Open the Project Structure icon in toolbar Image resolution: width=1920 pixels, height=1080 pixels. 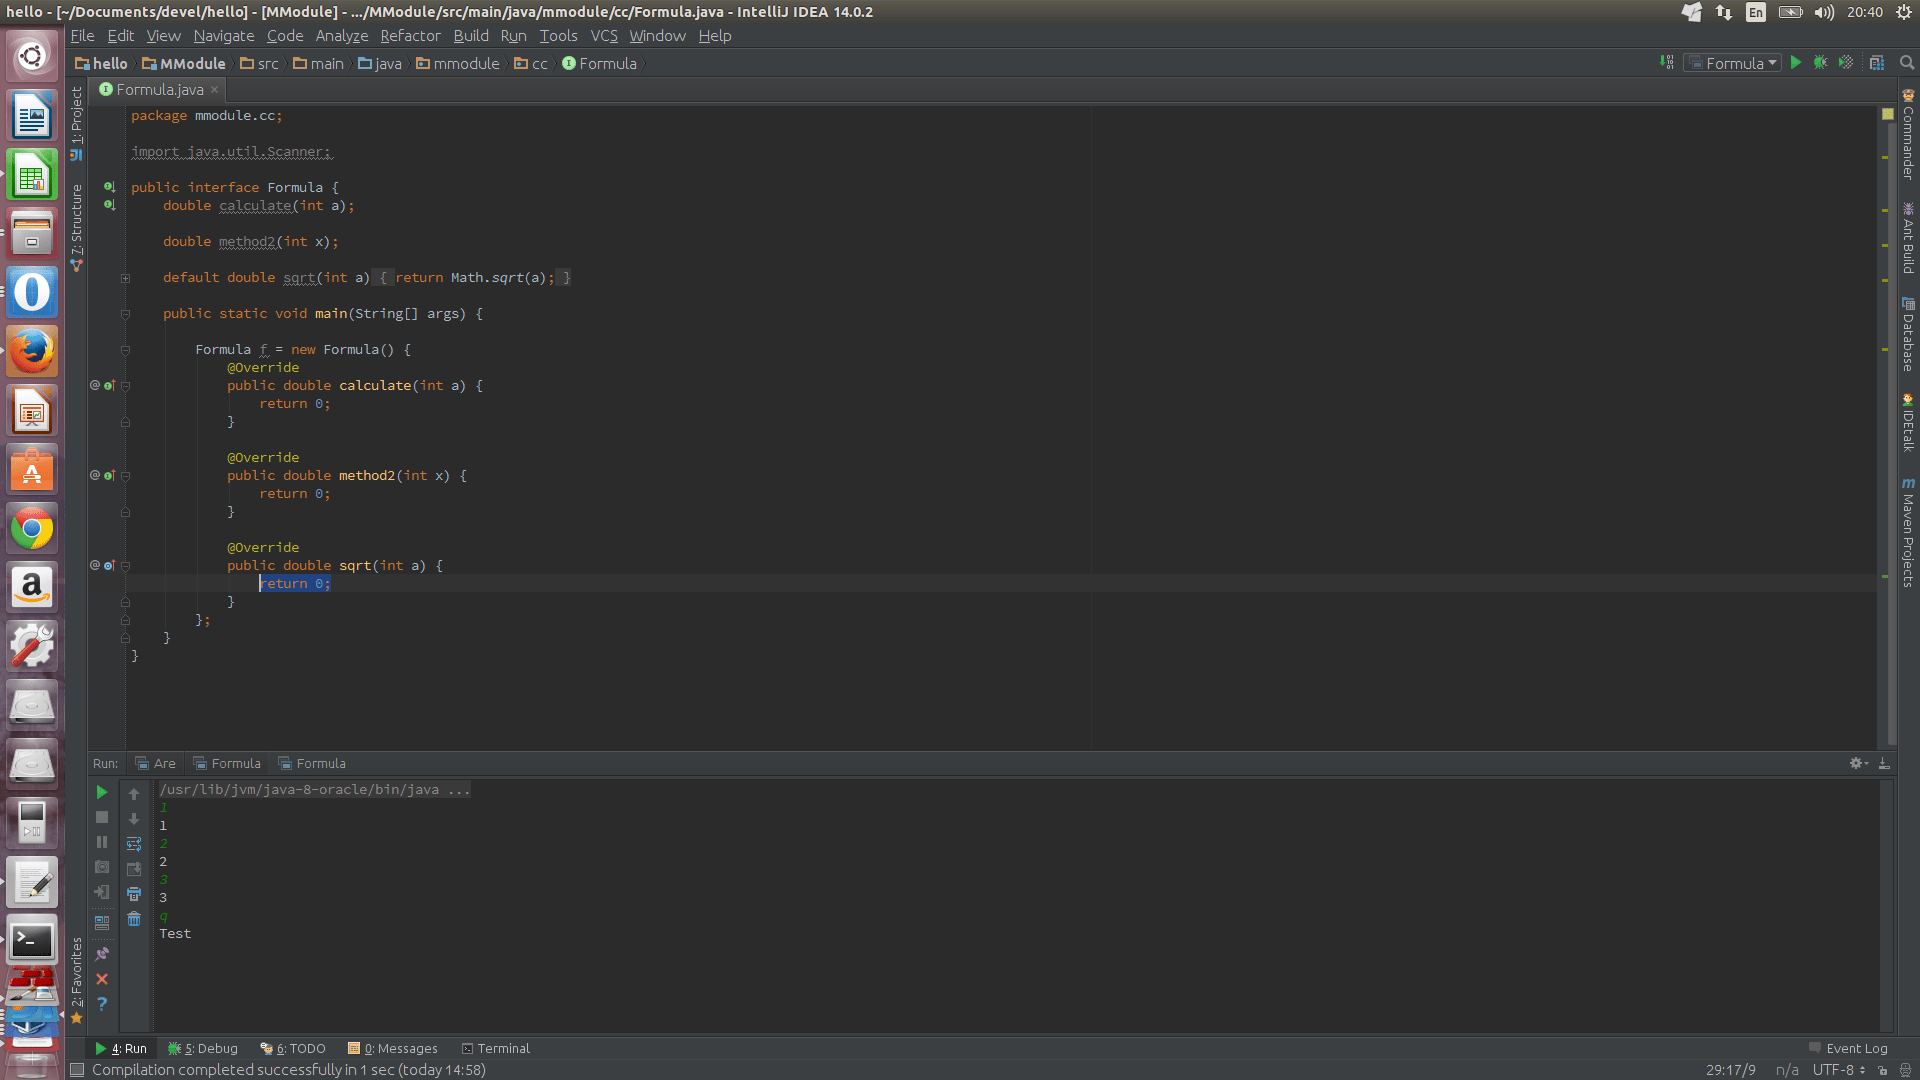coord(1877,62)
